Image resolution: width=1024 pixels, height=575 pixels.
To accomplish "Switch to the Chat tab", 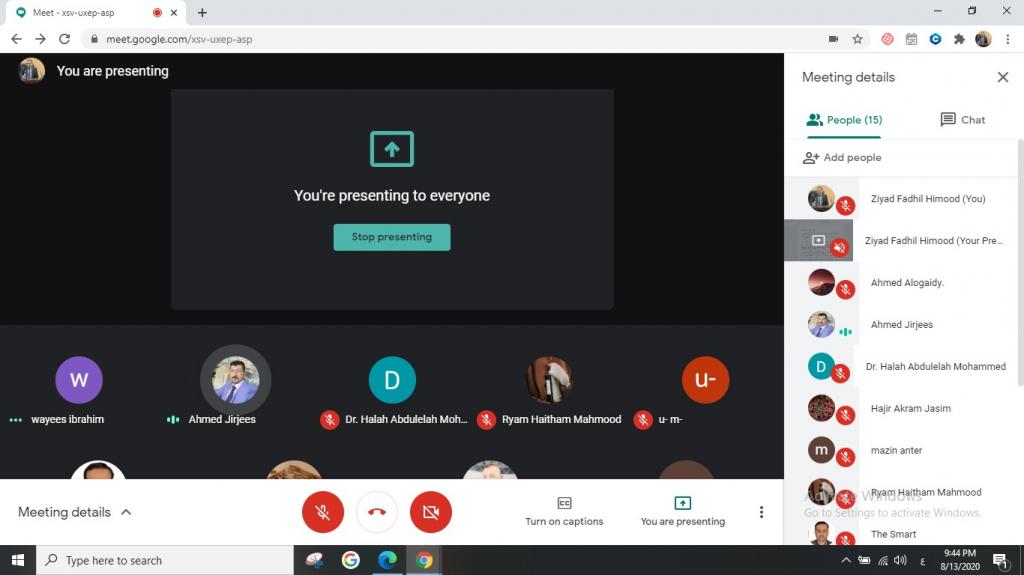I will pyautogui.click(x=962, y=120).
